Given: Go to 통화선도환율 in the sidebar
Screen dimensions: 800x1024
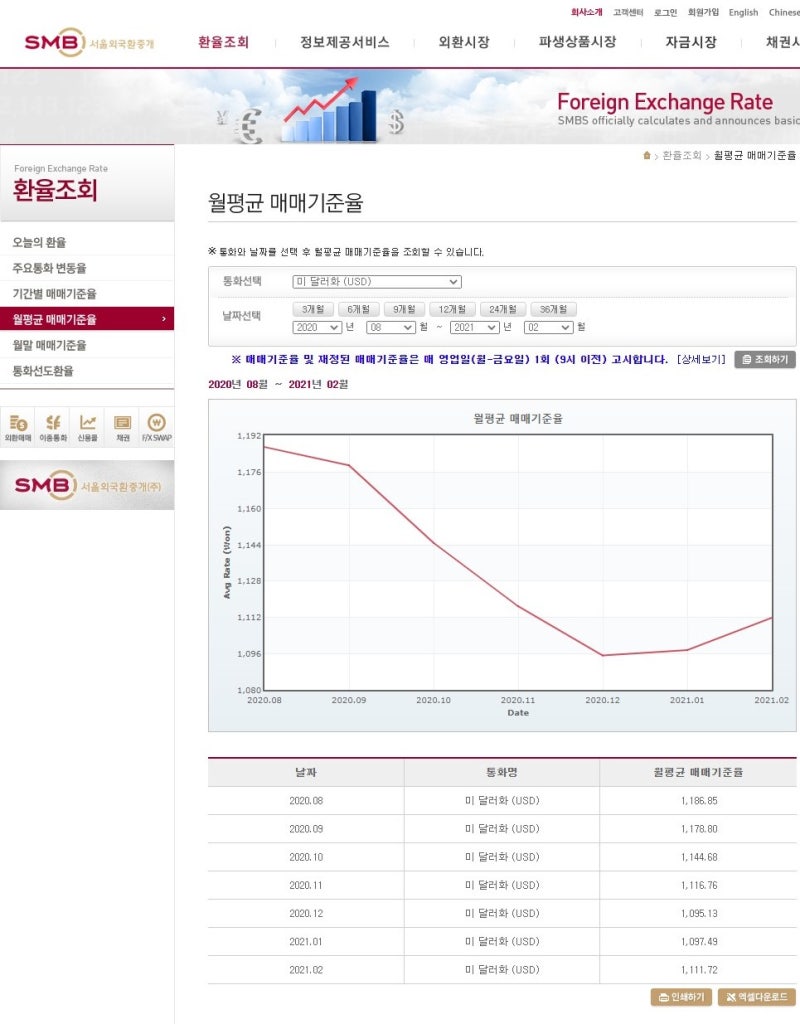Looking at the screenshot, I should pos(87,371).
